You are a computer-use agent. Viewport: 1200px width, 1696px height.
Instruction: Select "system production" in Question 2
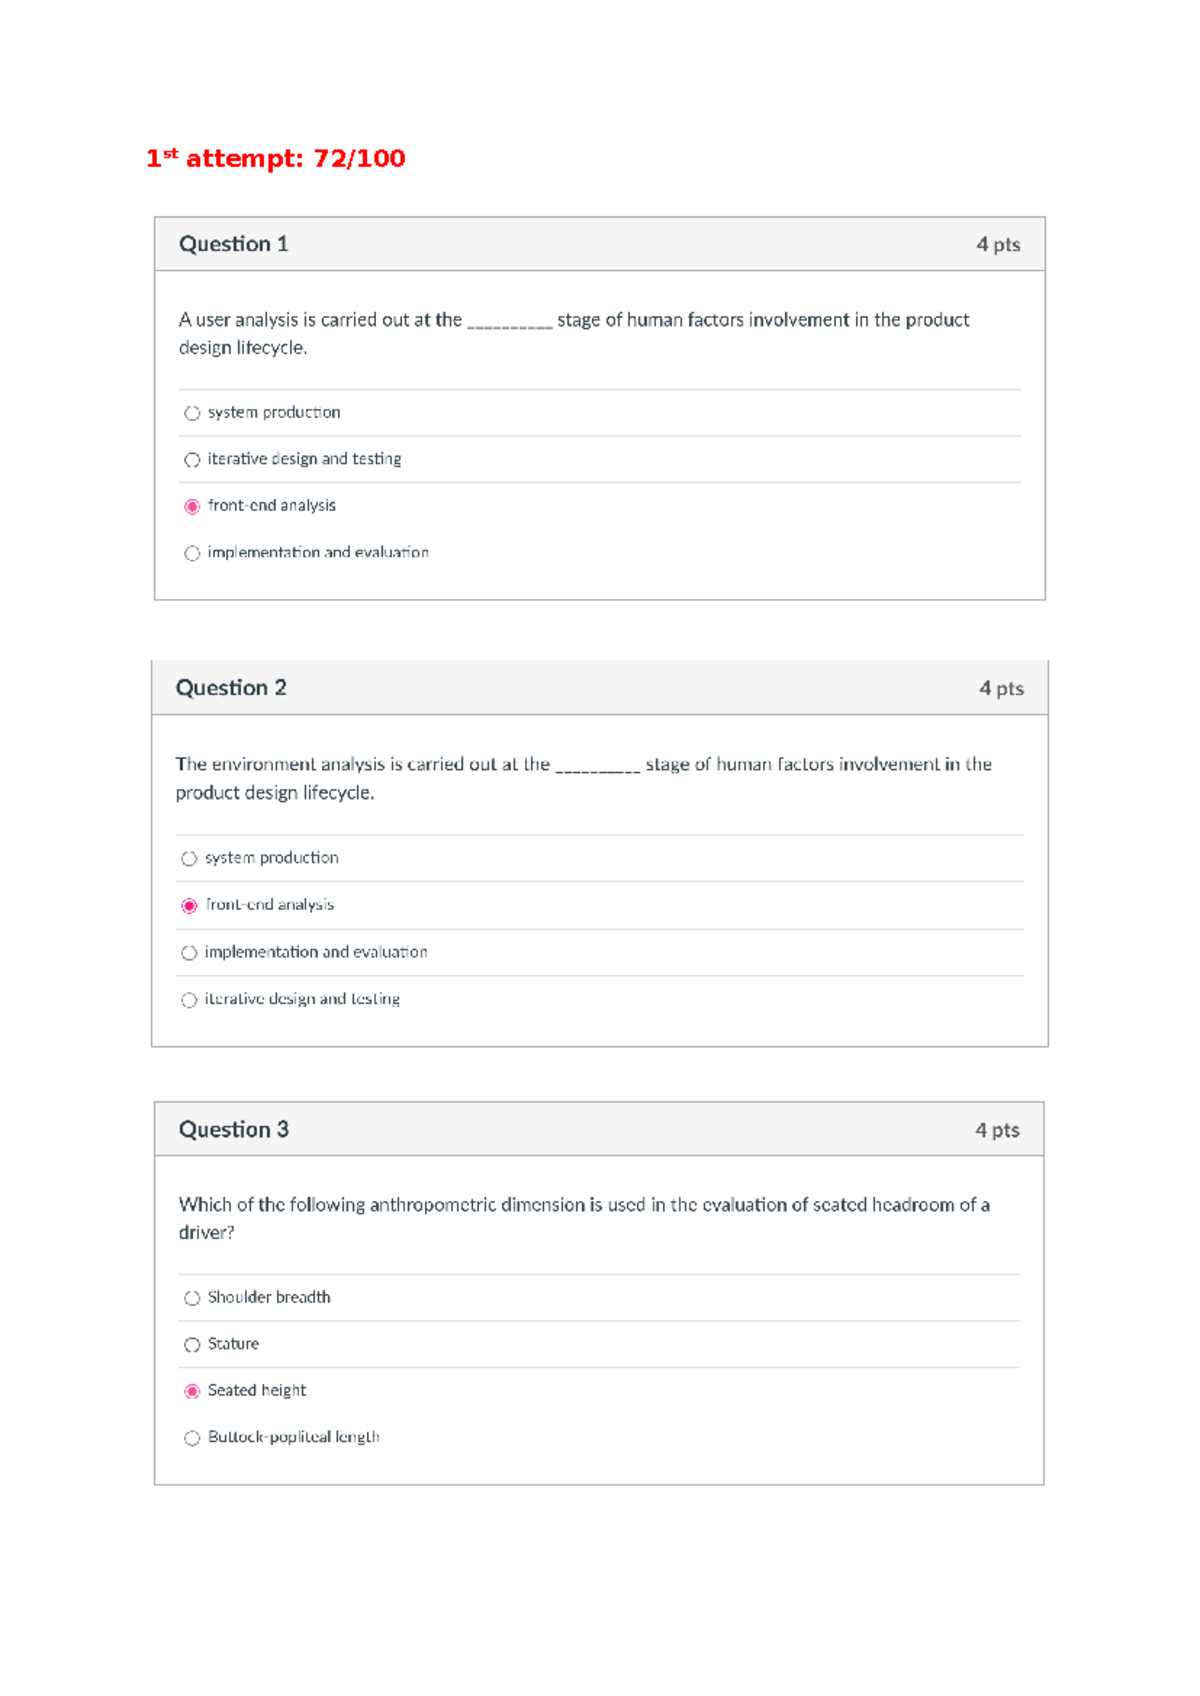point(189,859)
